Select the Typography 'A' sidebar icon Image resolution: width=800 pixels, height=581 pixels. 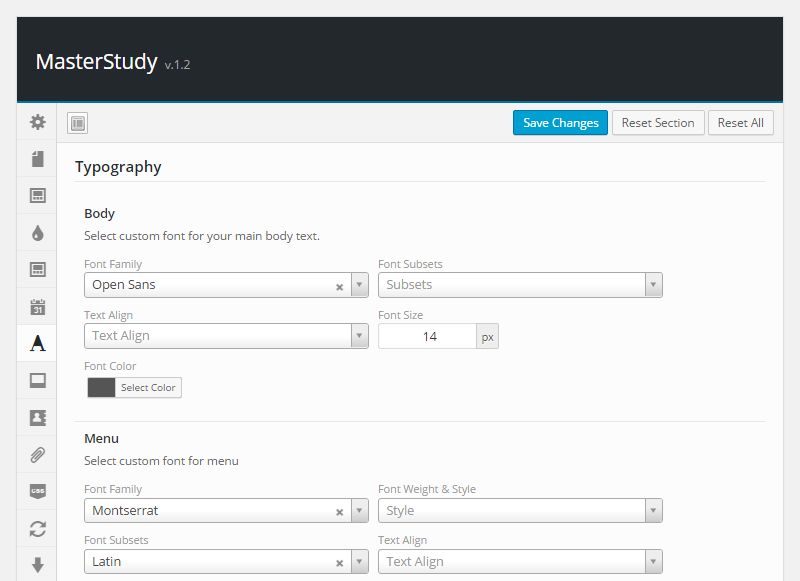tap(37, 343)
